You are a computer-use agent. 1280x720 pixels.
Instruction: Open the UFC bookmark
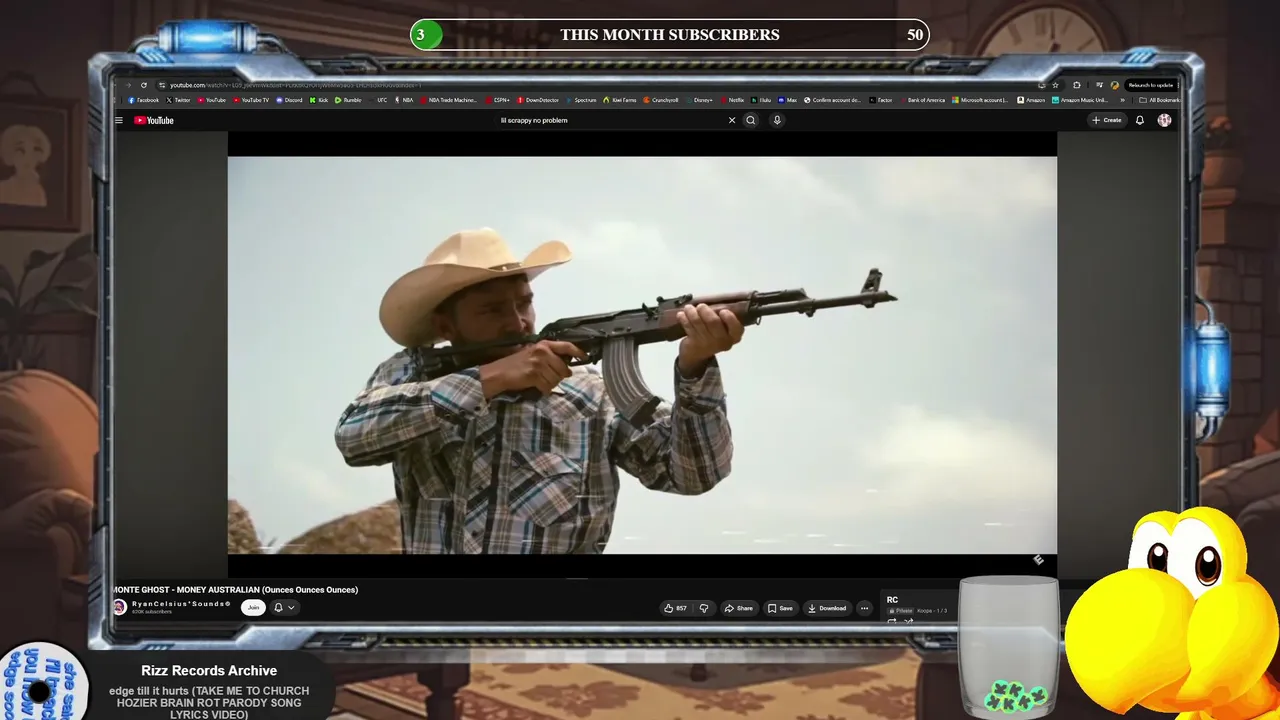click(378, 100)
